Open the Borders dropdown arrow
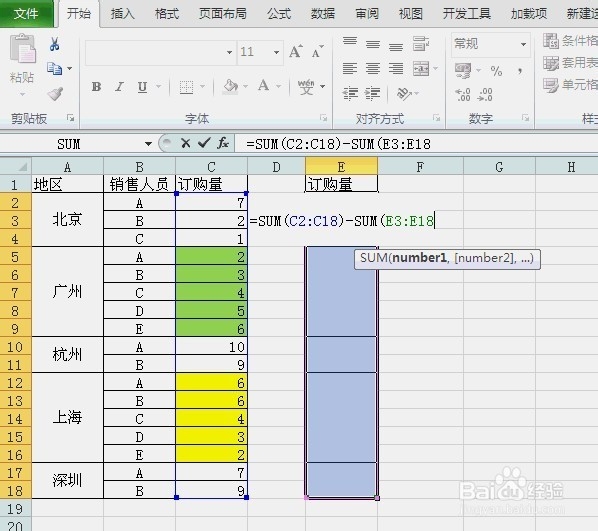598x531 pixels. click(x=203, y=87)
